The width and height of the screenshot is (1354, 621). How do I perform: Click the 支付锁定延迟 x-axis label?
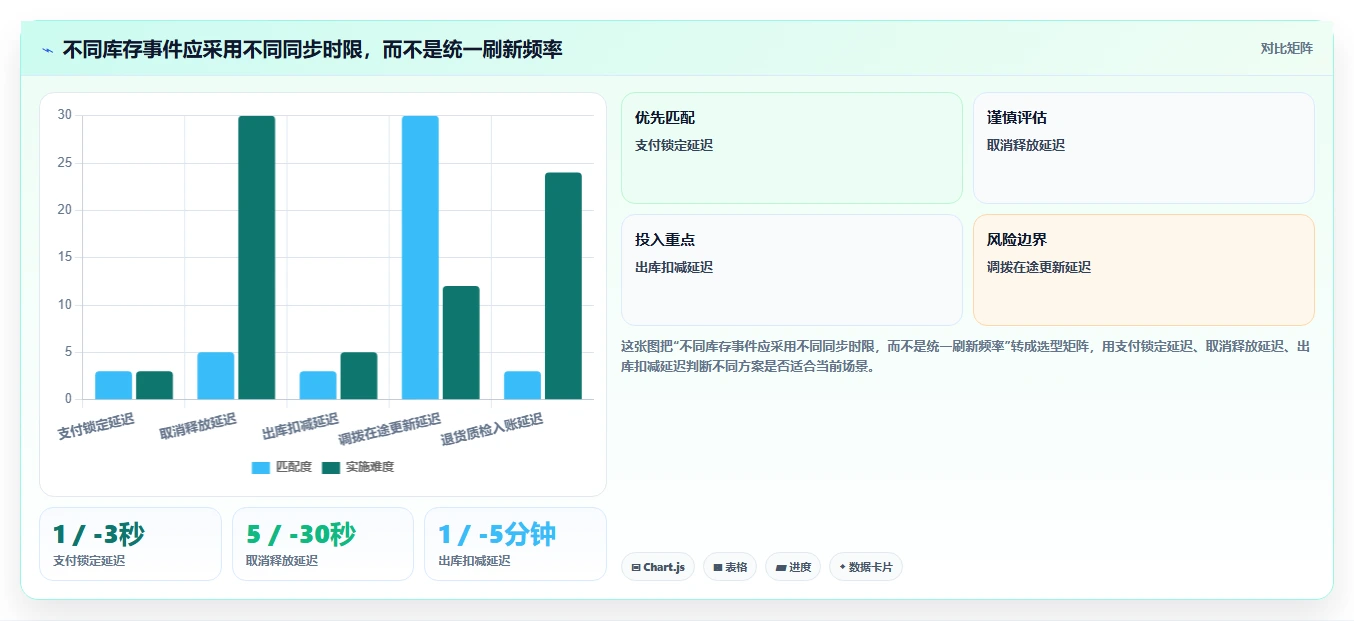click(x=96, y=427)
